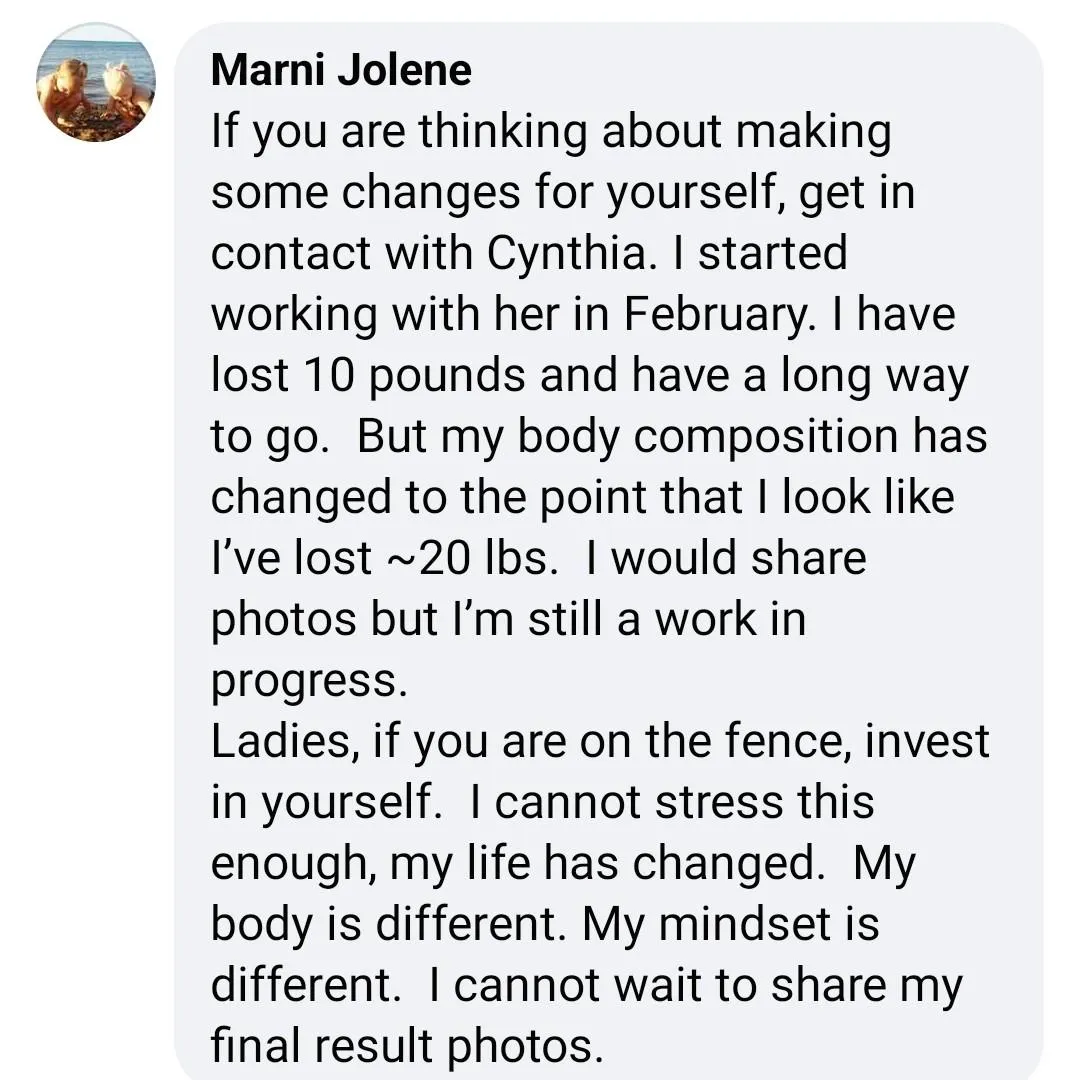Click the "some changes for yourself" line
Screen dimensions: 1080x1080
click(x=499, y=194)
